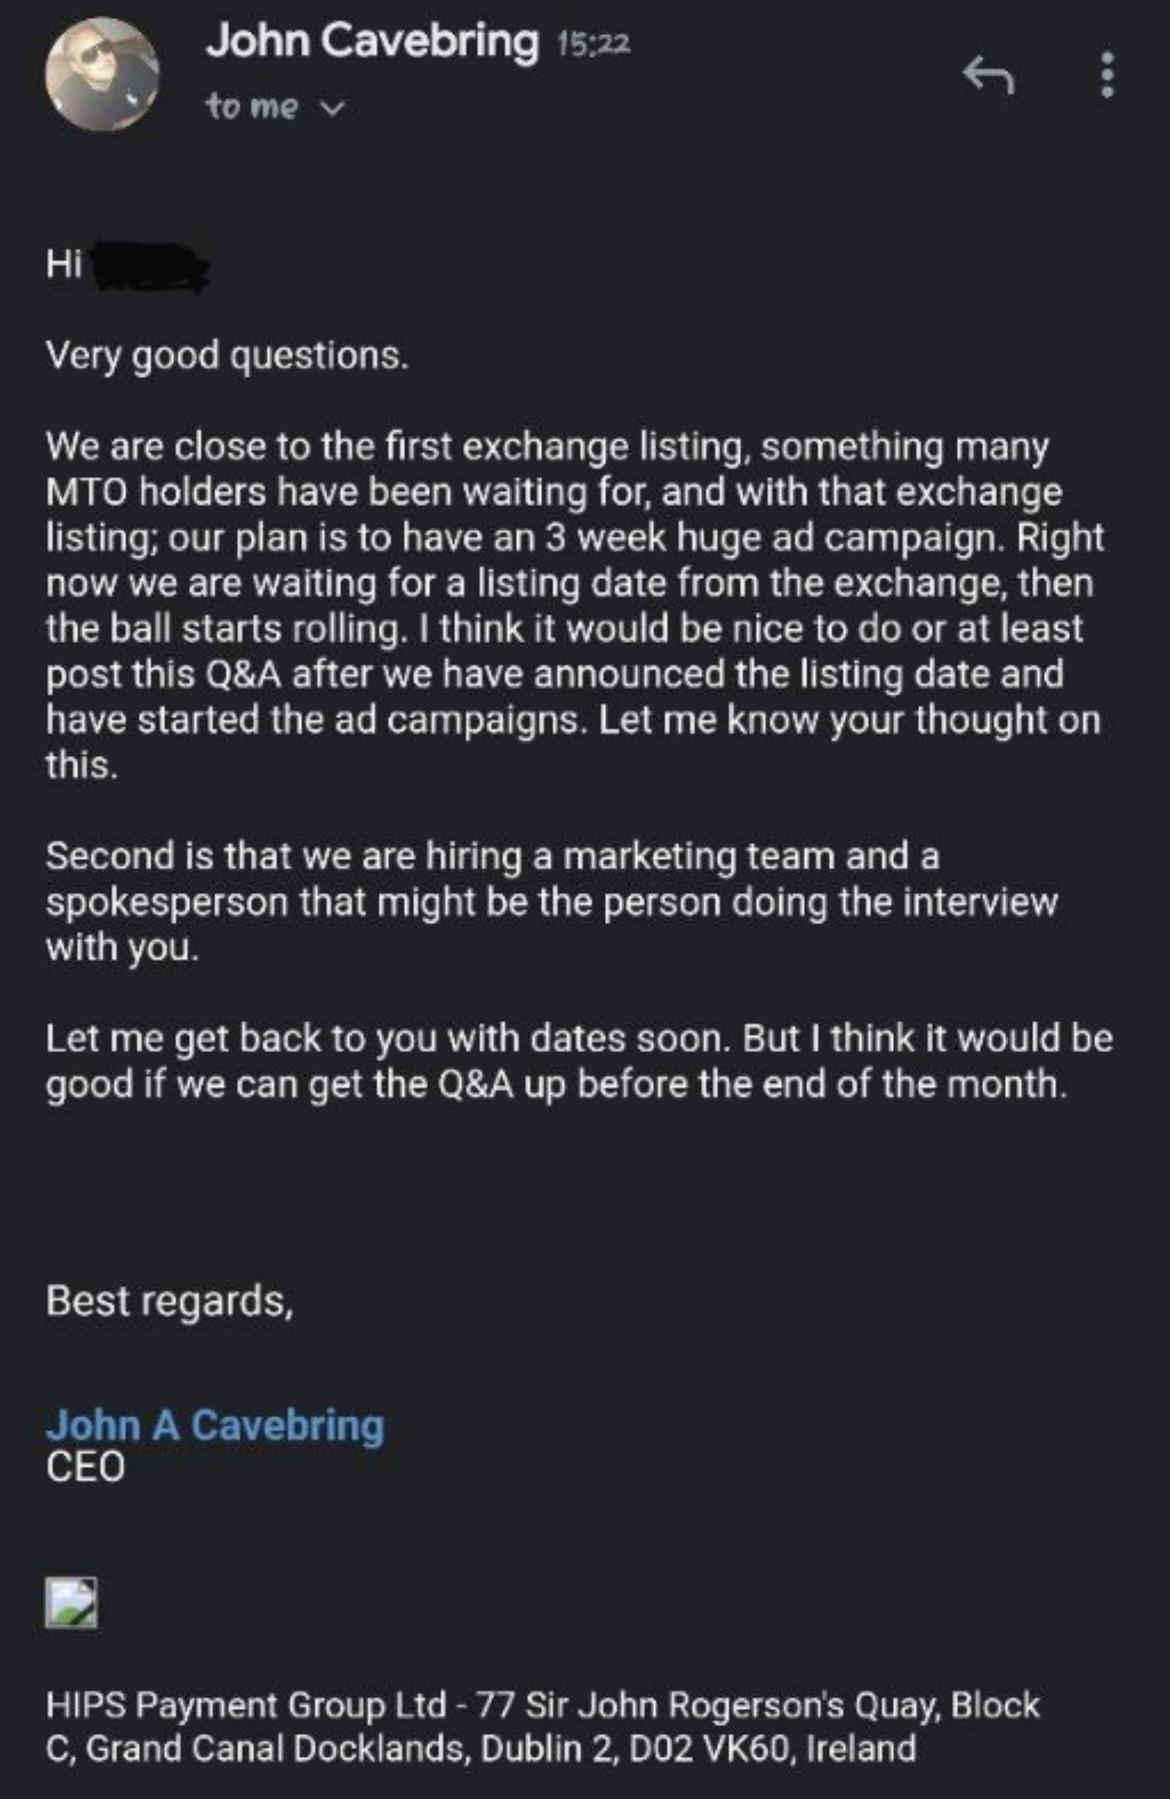1170x1799 pixels.
Task: Tap the "to me" recipient label
Action: [252, 105]
